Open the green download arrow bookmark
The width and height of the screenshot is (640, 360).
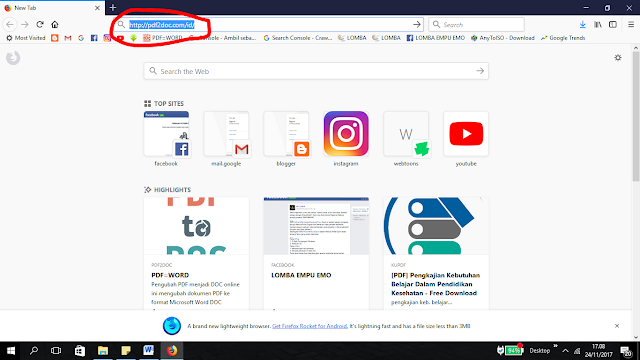coord(133,38)
